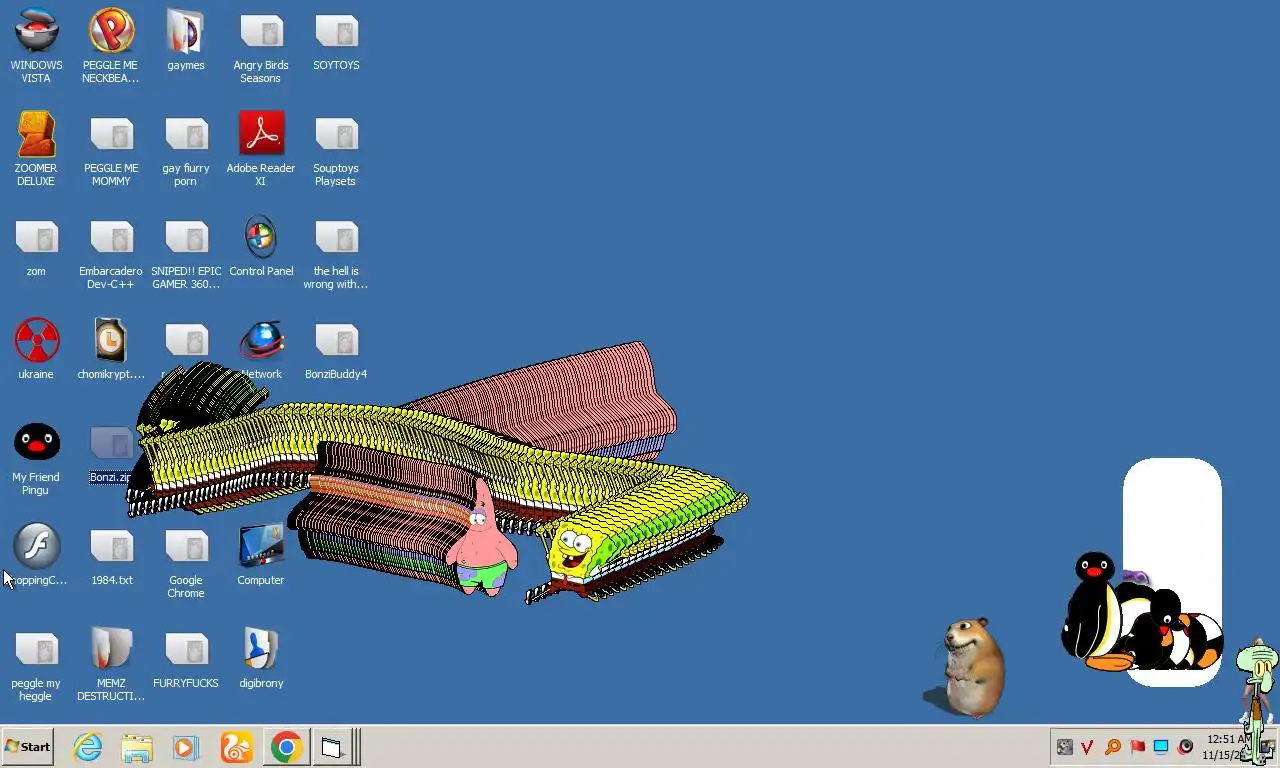Open the Flash shortcut icon
This screenshot has width=1280, height=768.
click(x=36, y=555)
